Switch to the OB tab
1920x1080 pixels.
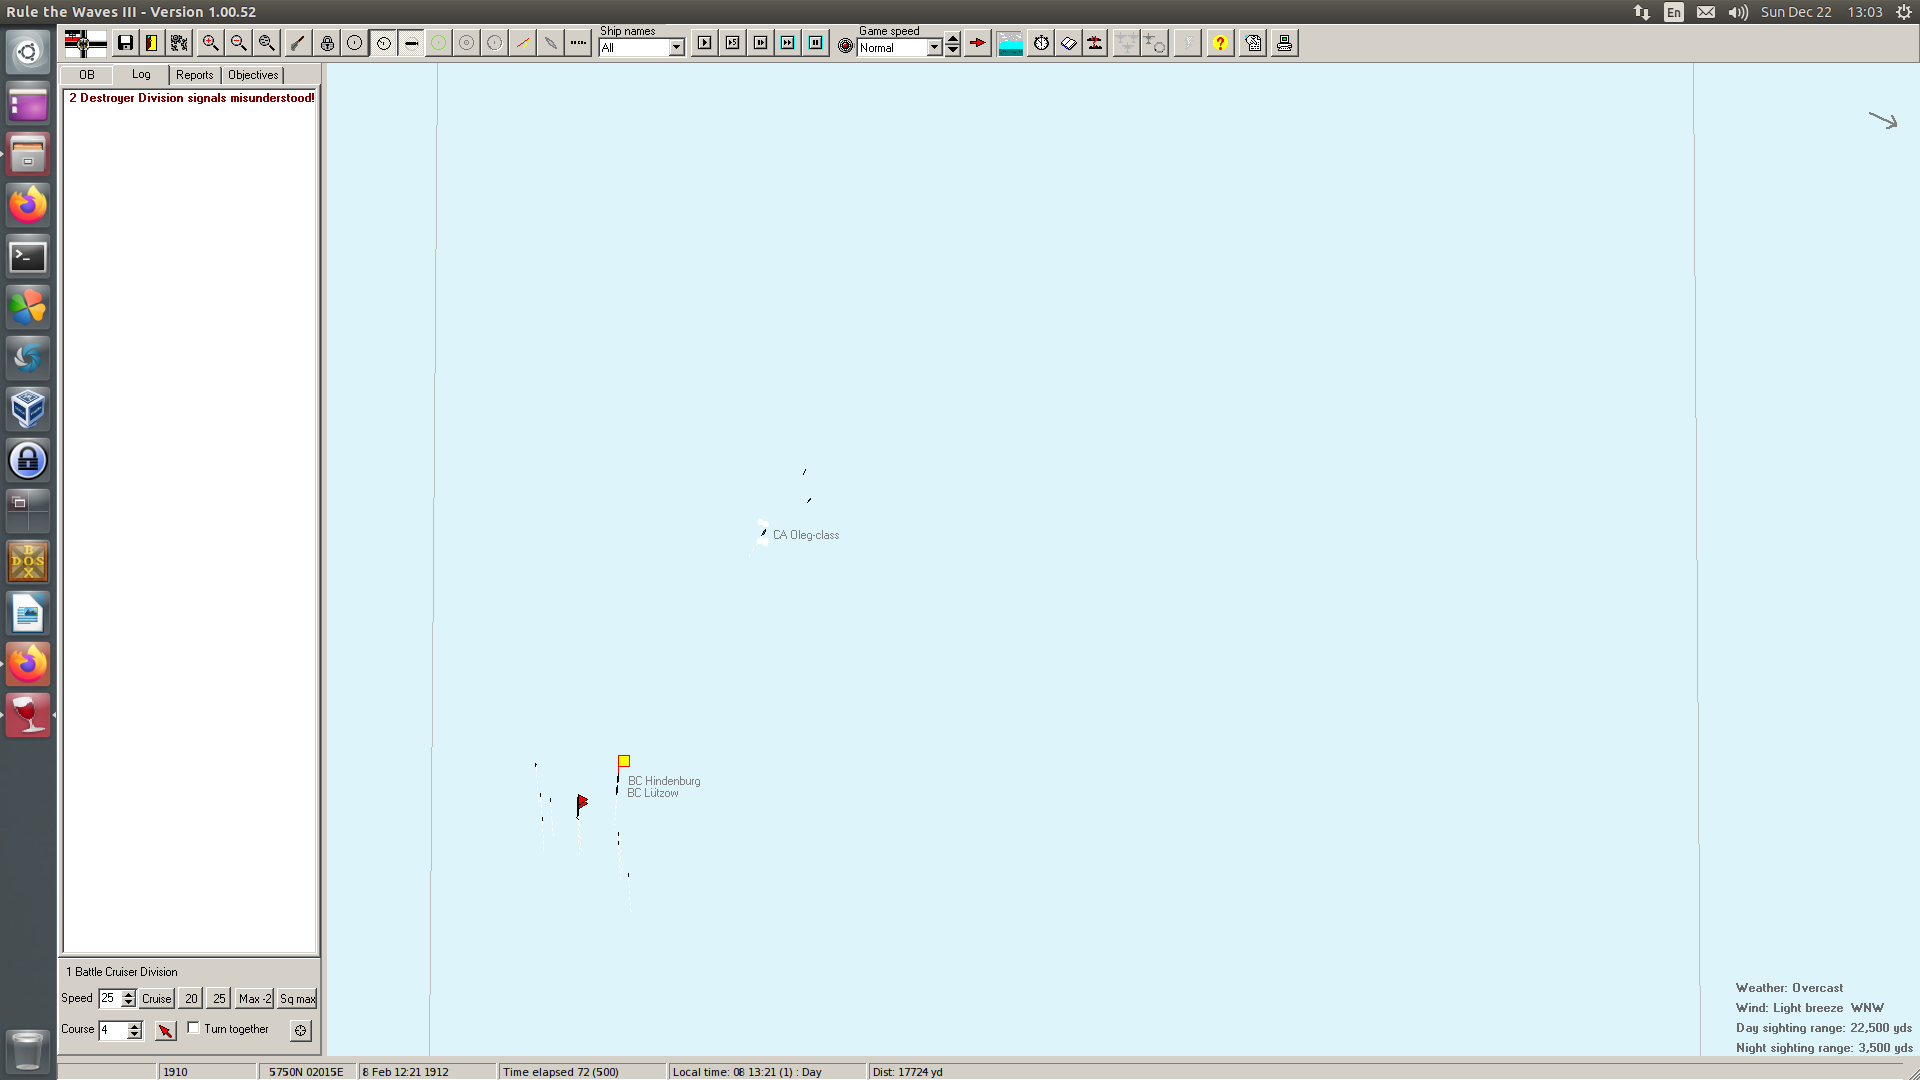tap(87, 75)
